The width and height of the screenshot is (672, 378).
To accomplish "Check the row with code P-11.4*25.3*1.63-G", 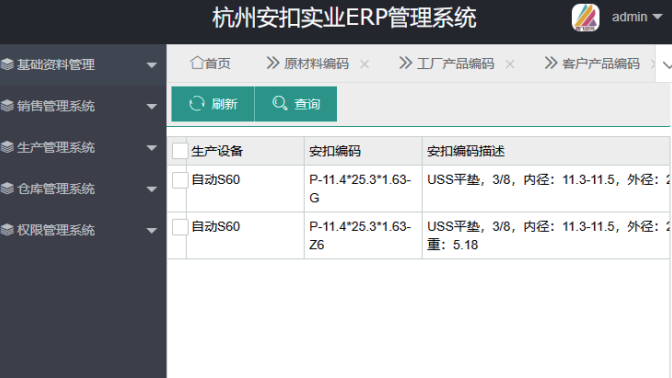I will coord(180,180).
